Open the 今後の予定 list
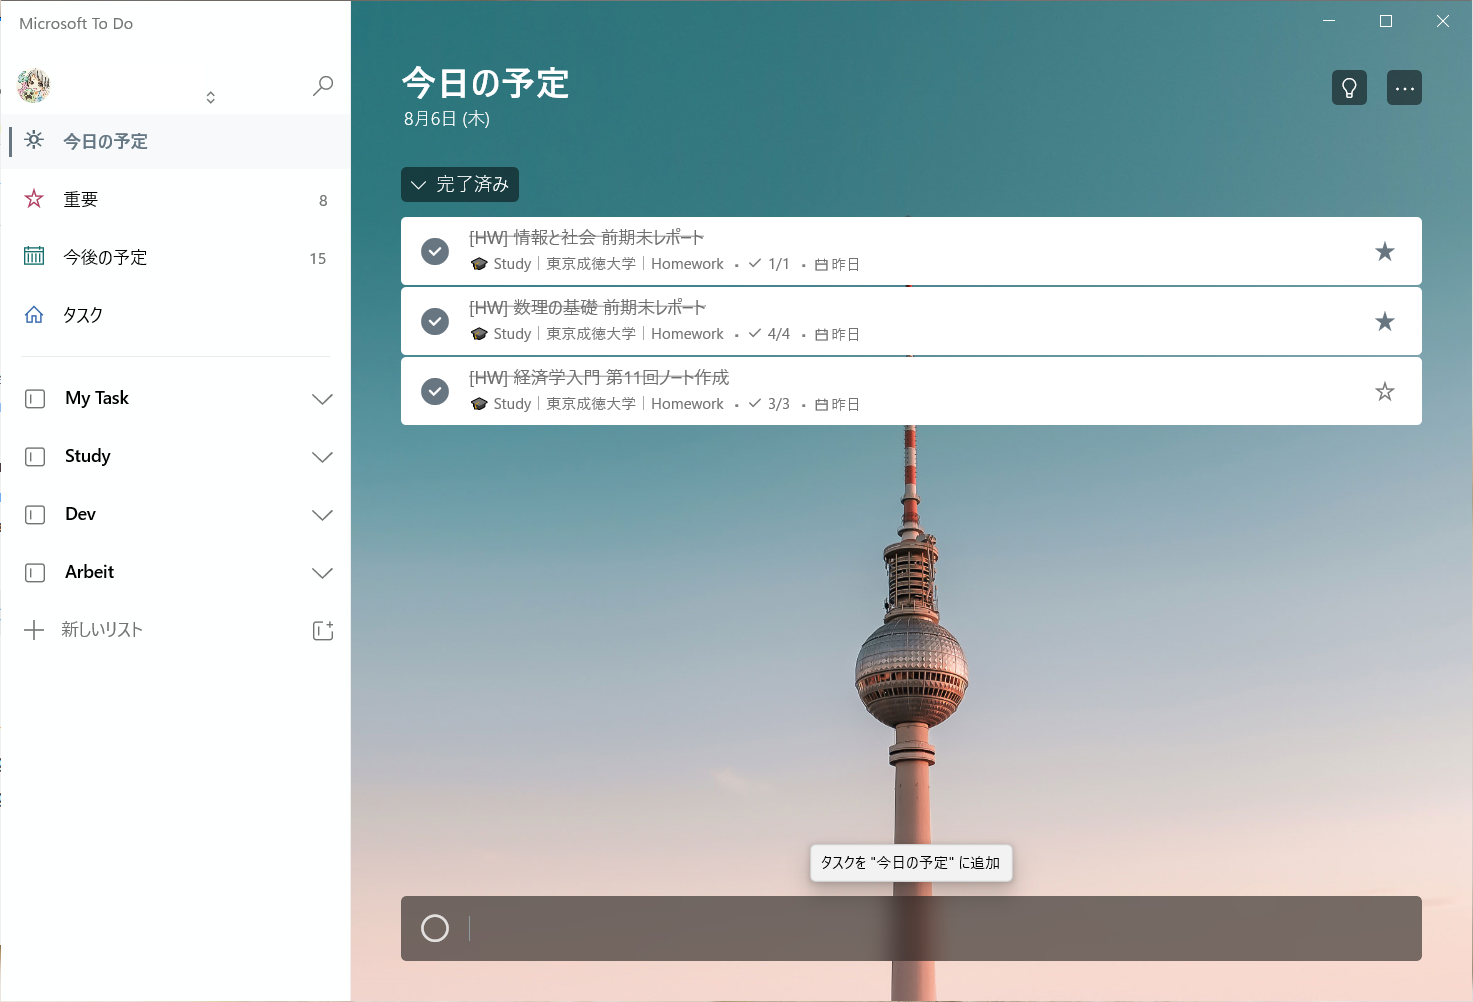Screen dimensions: 1473x1002 [x=105, y=258]
